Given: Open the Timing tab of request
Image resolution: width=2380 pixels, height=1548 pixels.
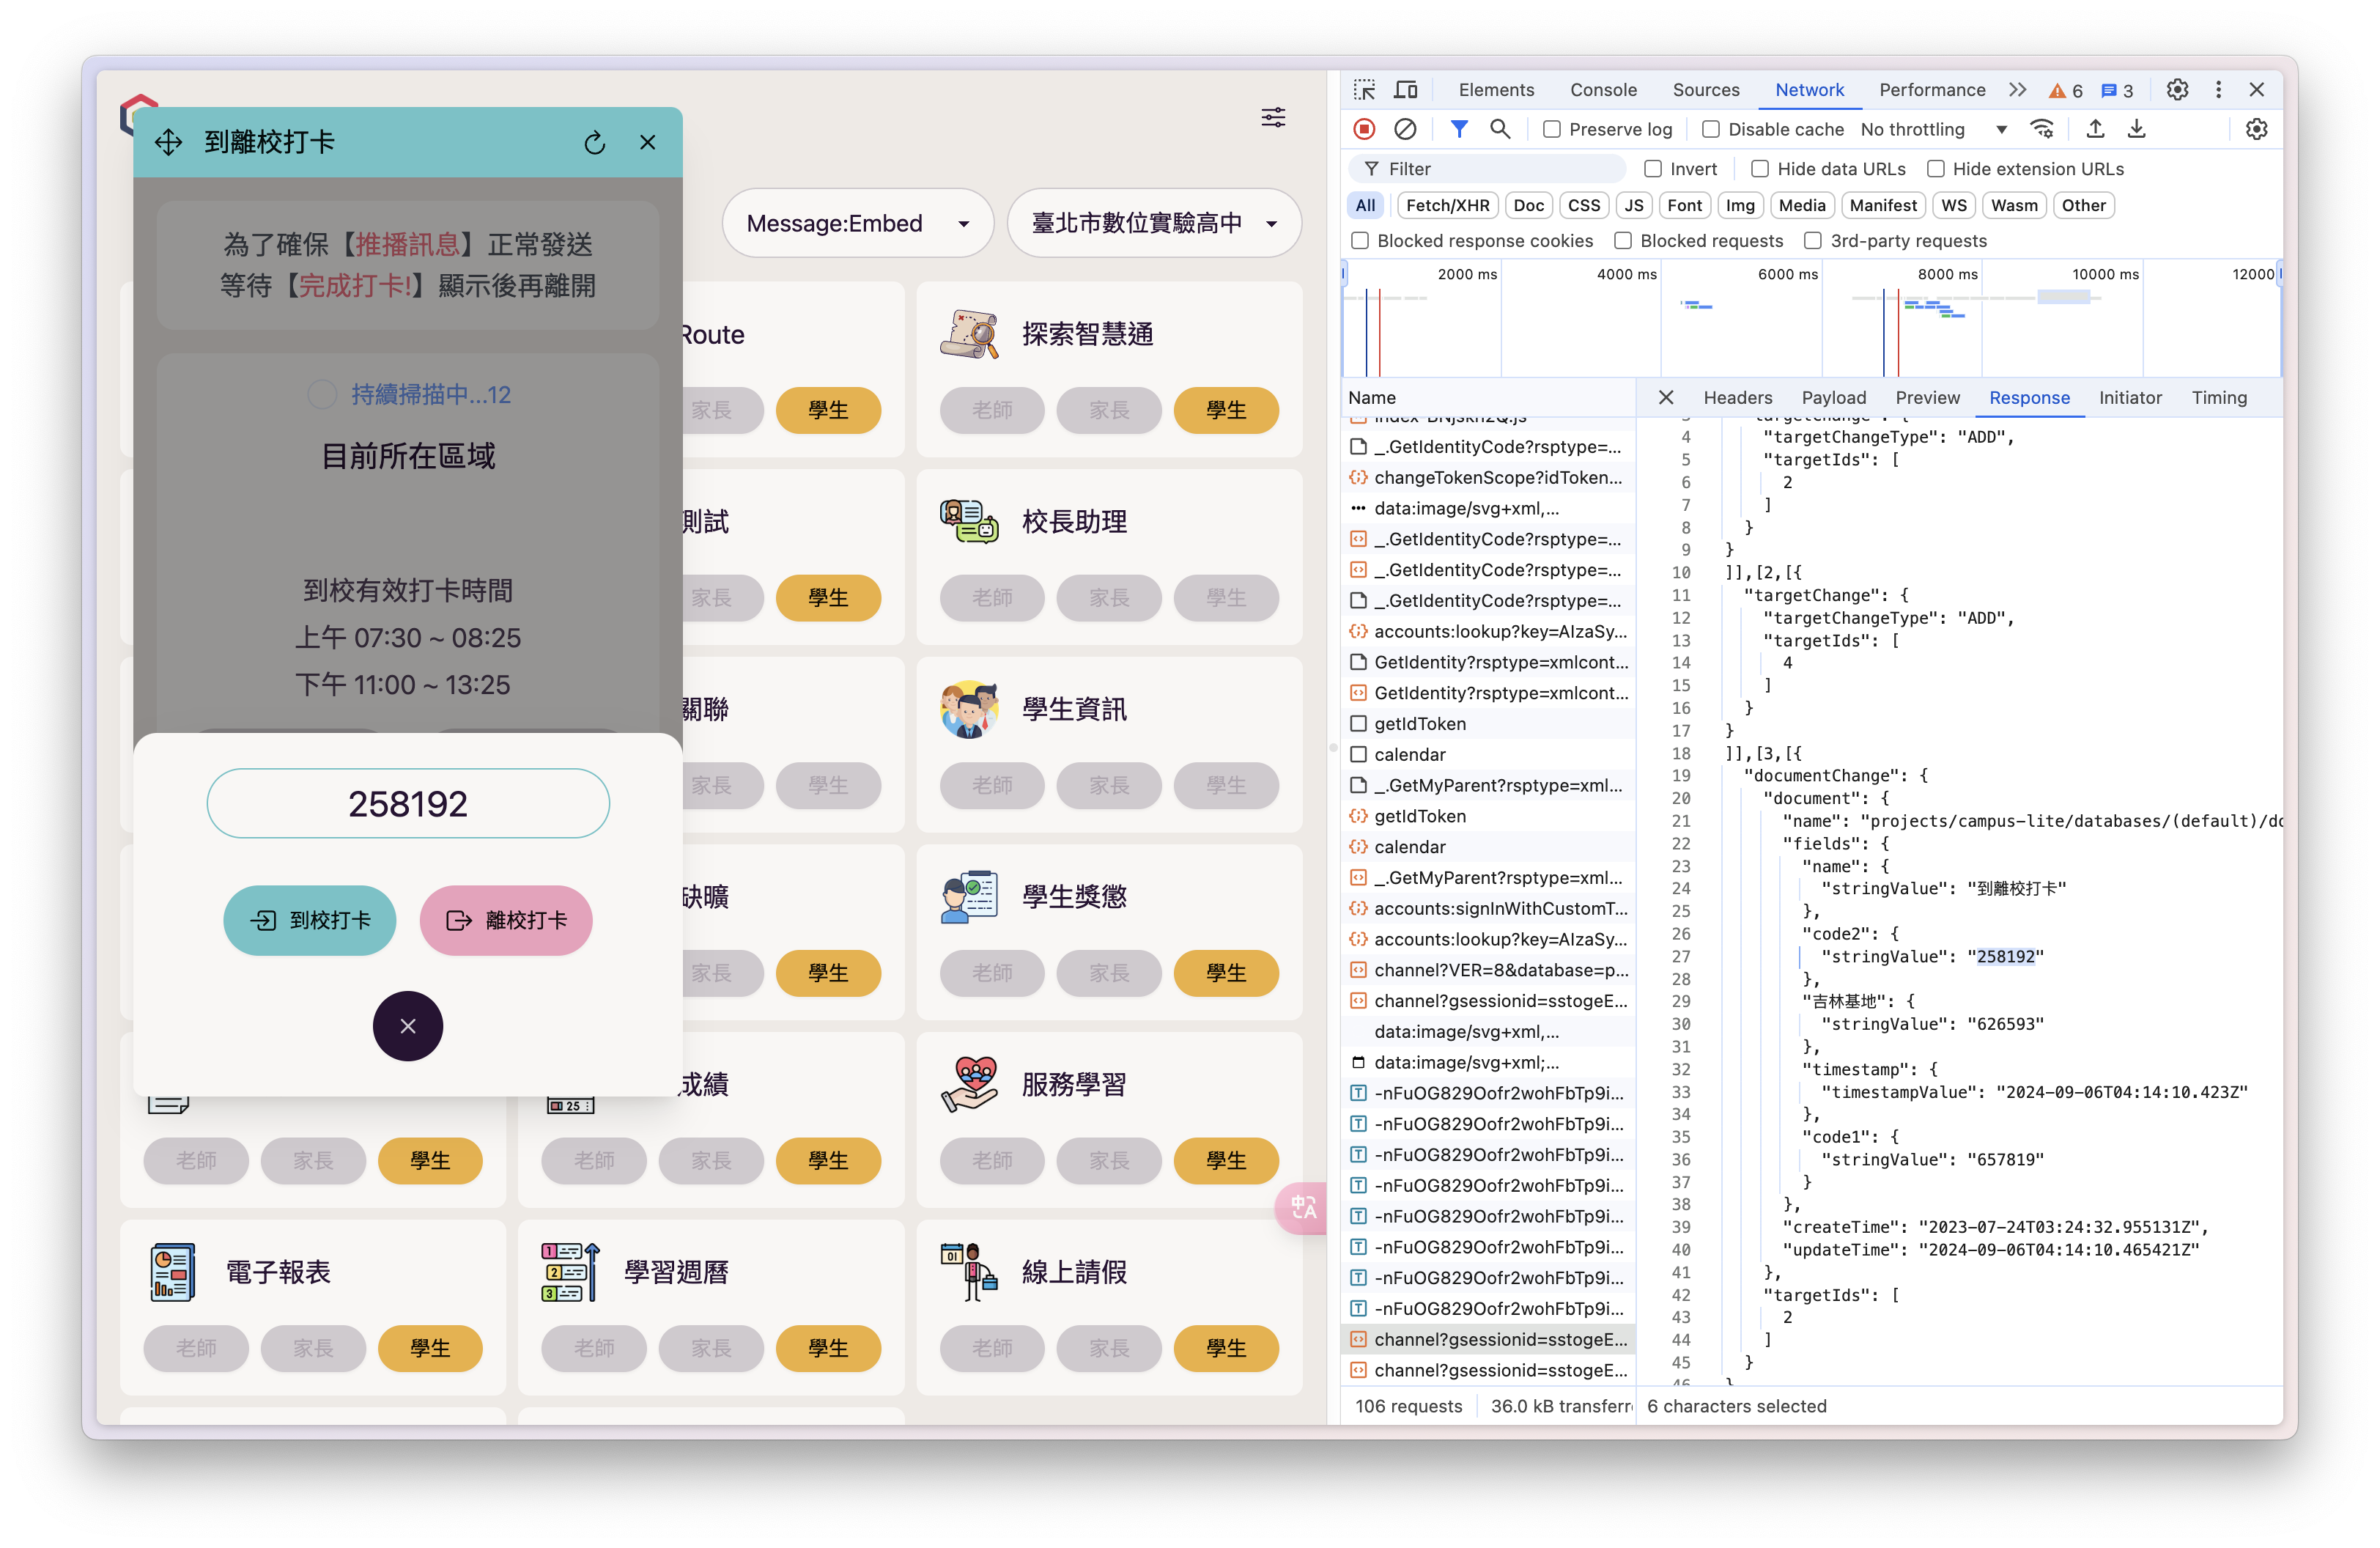Looking at the screenshot, I should click(2219, 397).
